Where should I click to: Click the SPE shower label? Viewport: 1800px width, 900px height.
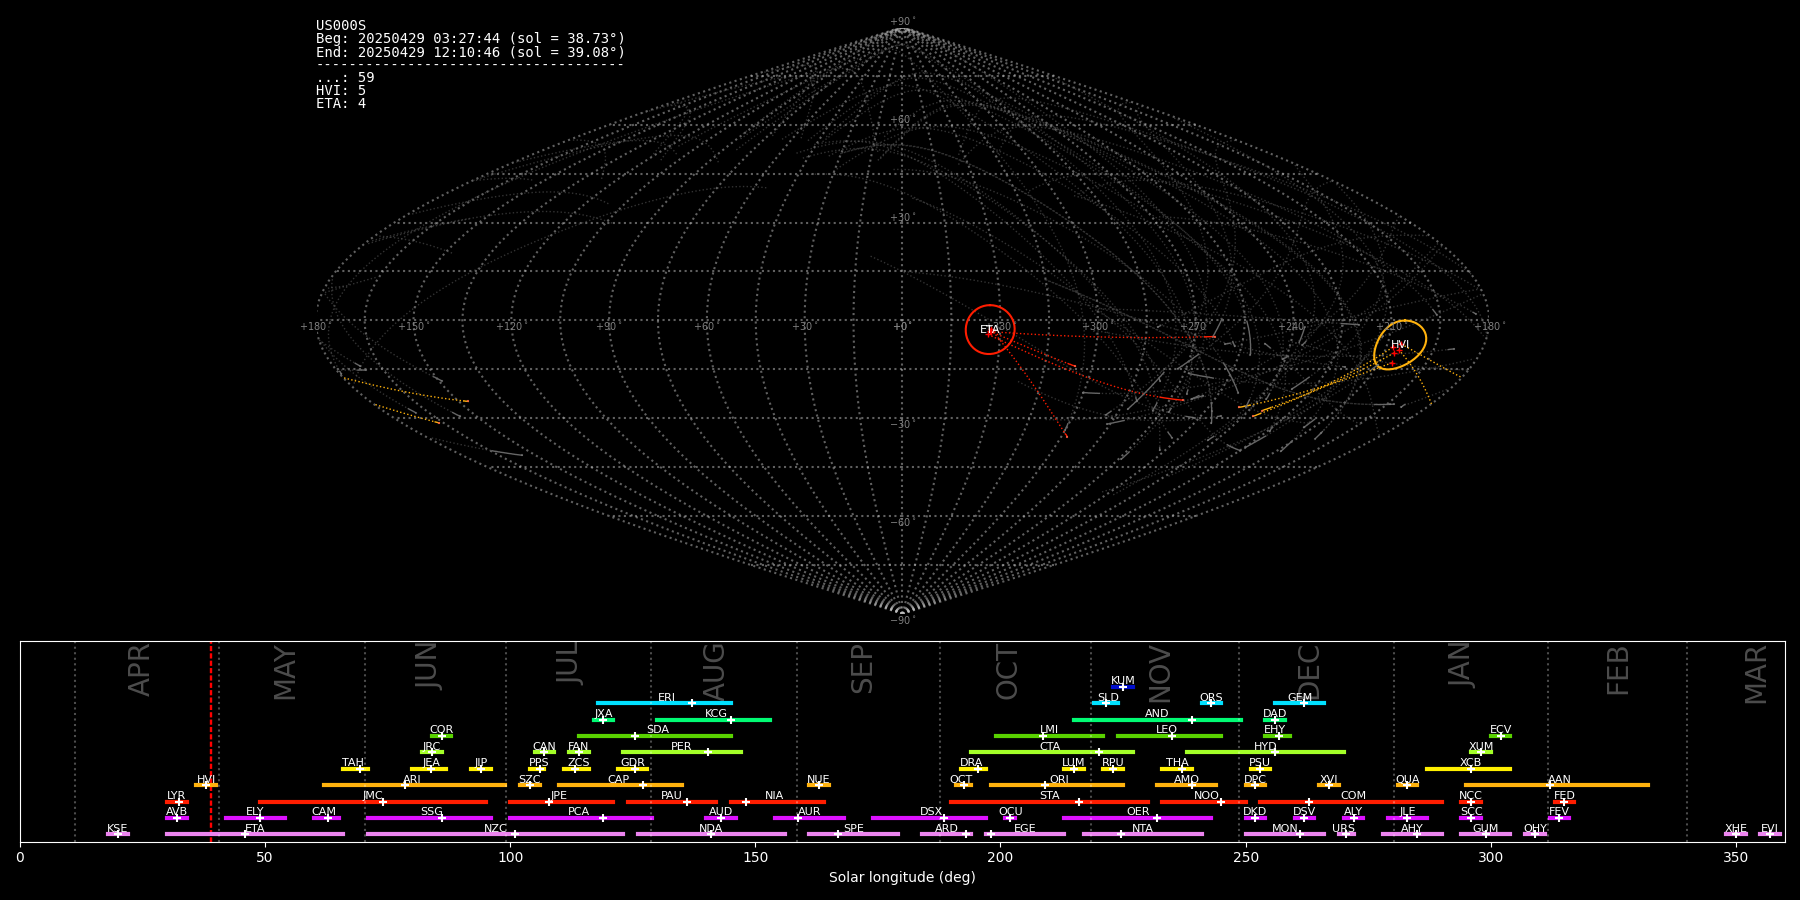pyautogui.click(x=853, y=828)
